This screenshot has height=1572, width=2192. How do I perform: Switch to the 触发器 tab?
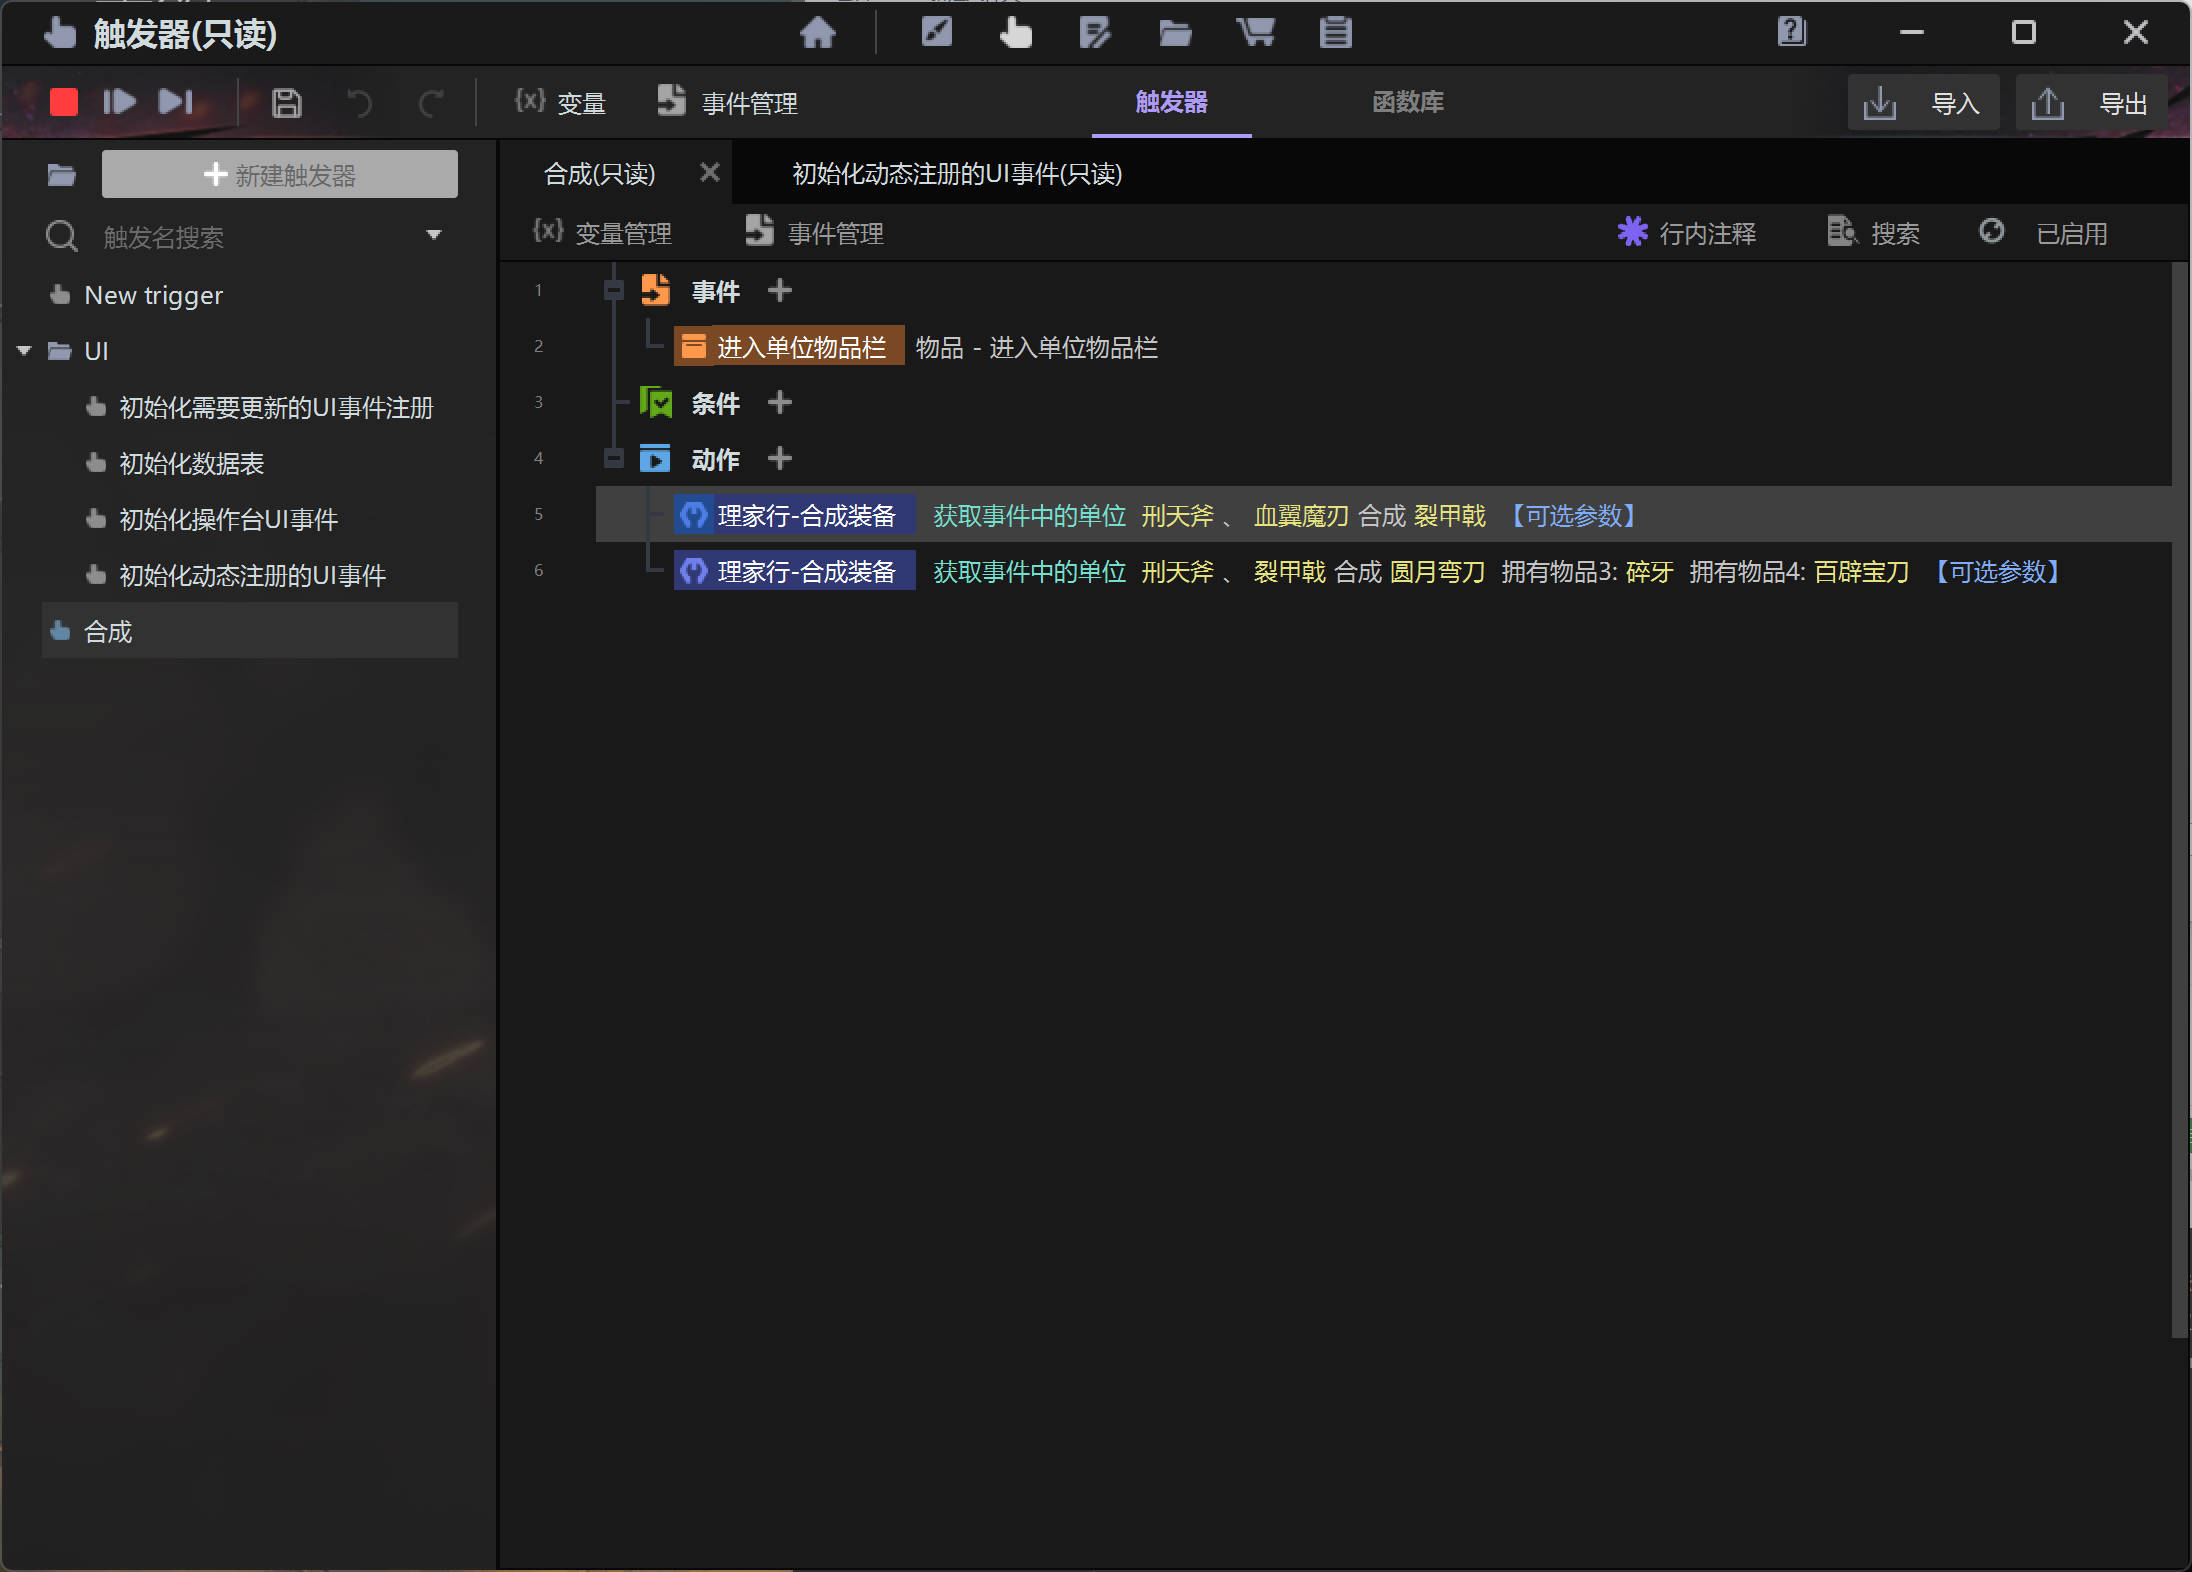[1171, 102]
